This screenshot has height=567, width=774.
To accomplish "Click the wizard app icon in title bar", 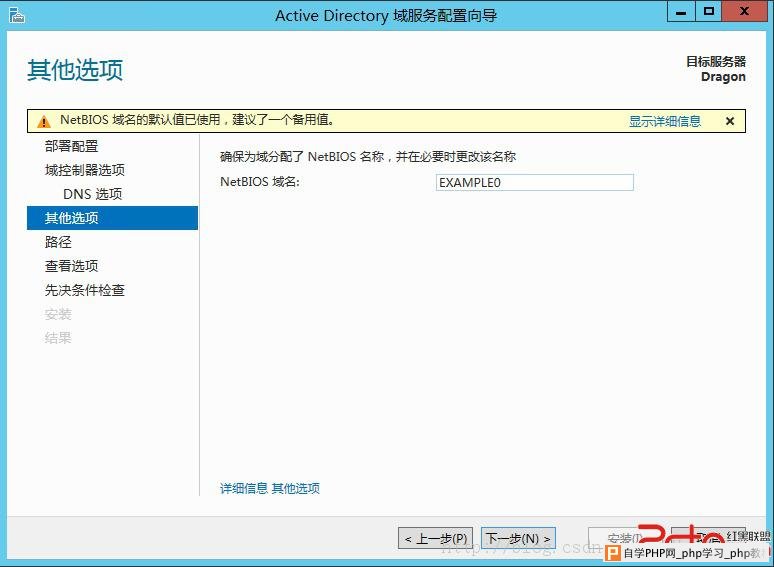I will [x=17, y=15].
